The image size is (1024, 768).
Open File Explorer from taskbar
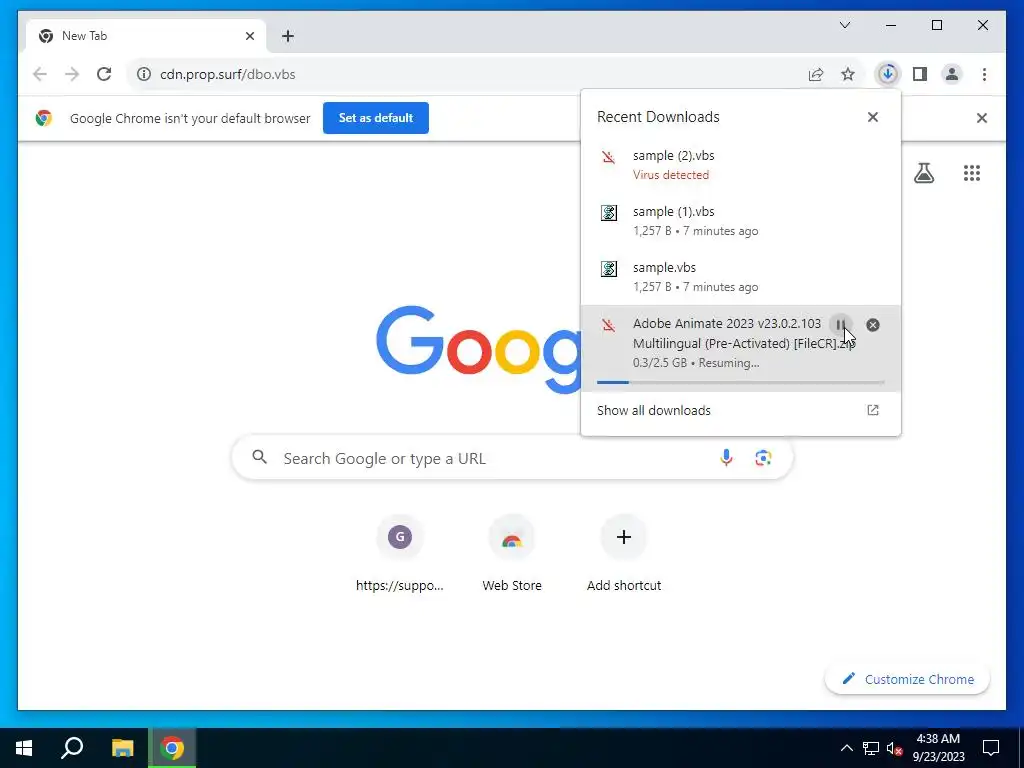(122, 748)
